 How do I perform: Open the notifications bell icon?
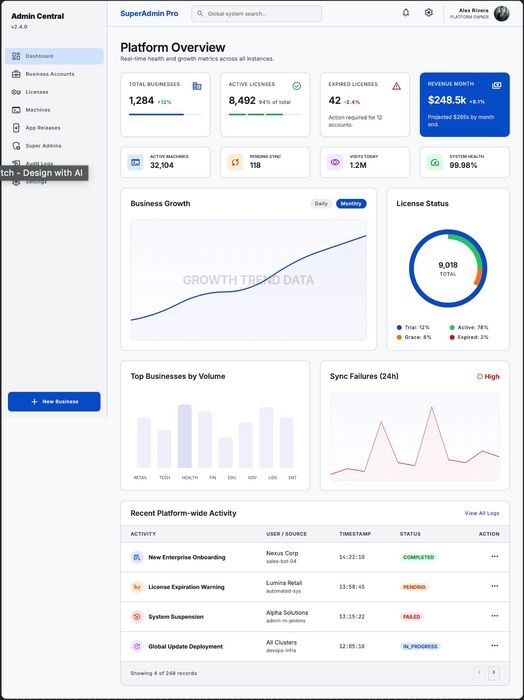point(406,12)
